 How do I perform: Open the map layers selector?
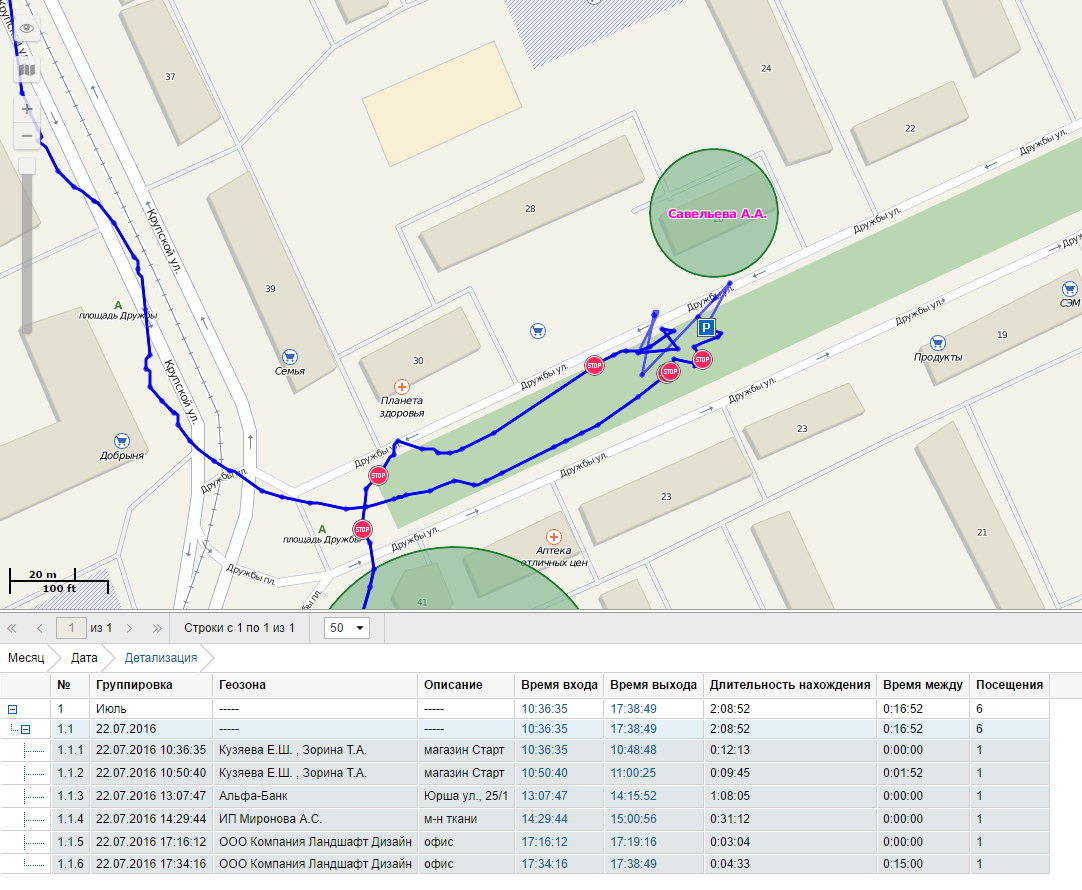[x=27, y=70]
